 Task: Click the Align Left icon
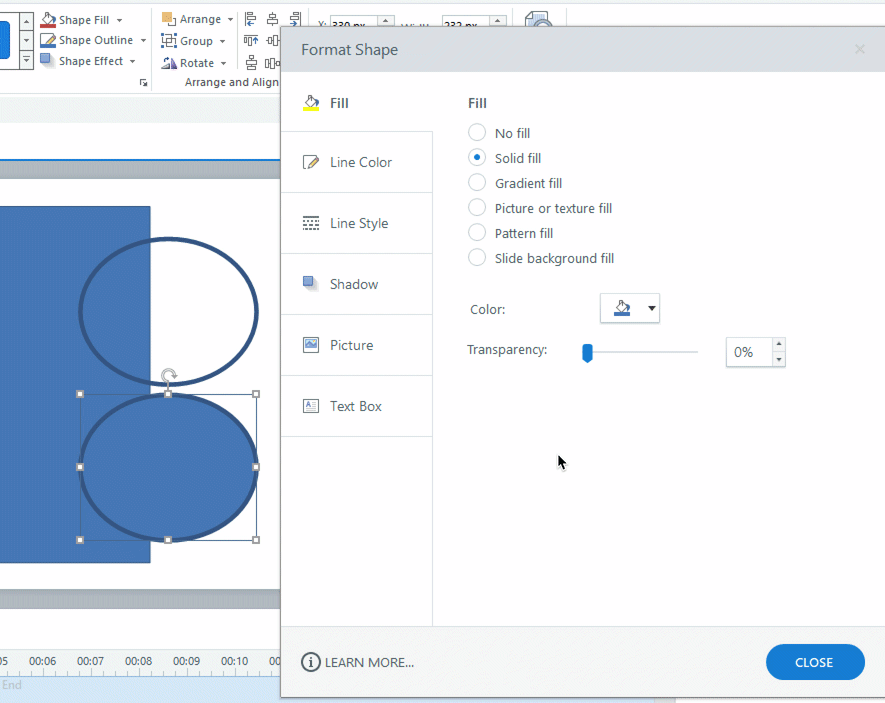250,19
